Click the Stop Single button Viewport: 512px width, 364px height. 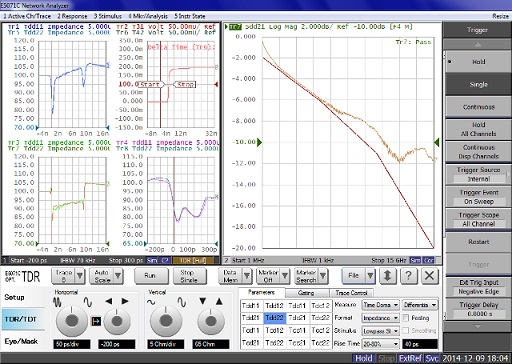189,276
